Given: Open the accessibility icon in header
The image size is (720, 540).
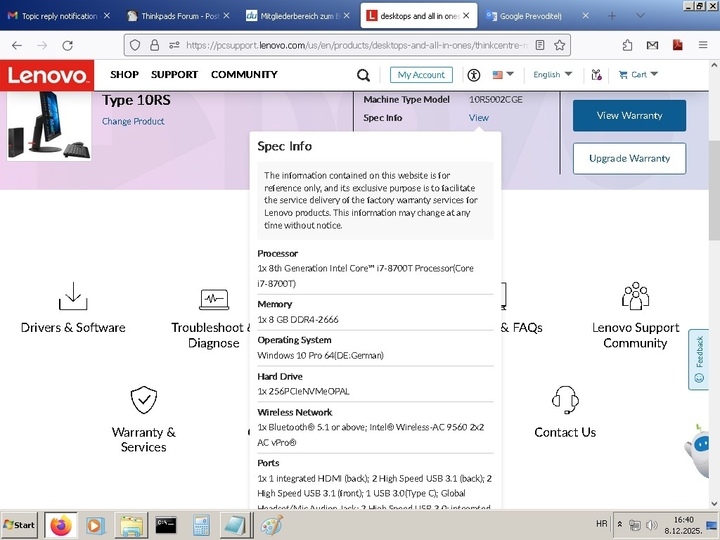Looking at the screenshot, I should point(474,75).
